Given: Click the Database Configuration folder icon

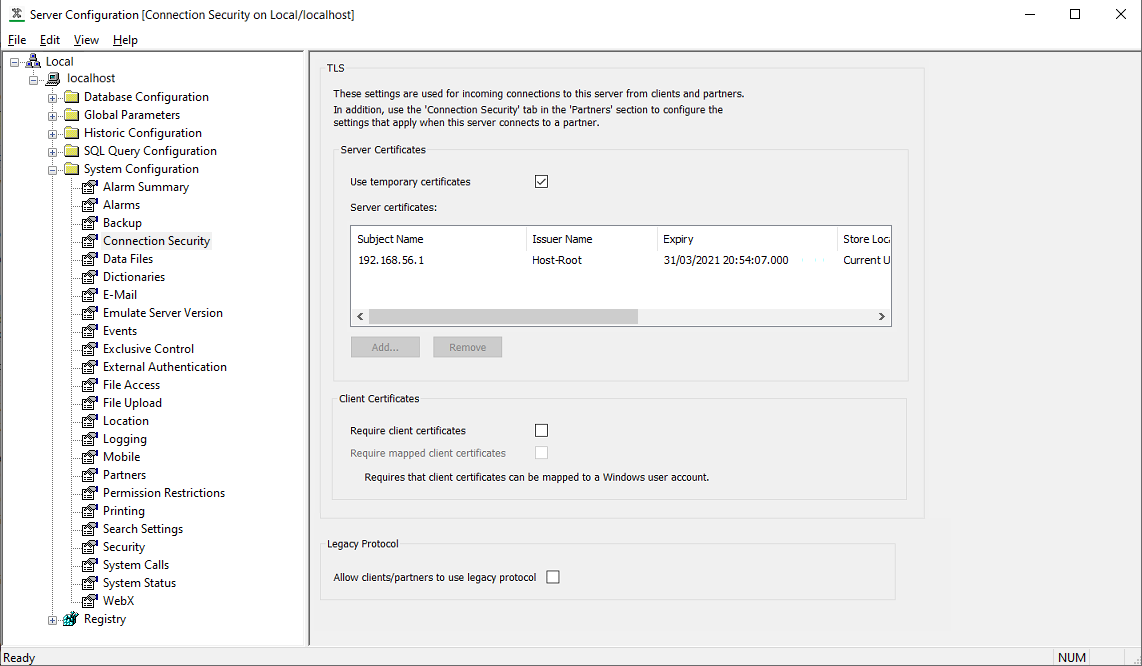Looking at the screenshot, I should click(x=71, y=97).
